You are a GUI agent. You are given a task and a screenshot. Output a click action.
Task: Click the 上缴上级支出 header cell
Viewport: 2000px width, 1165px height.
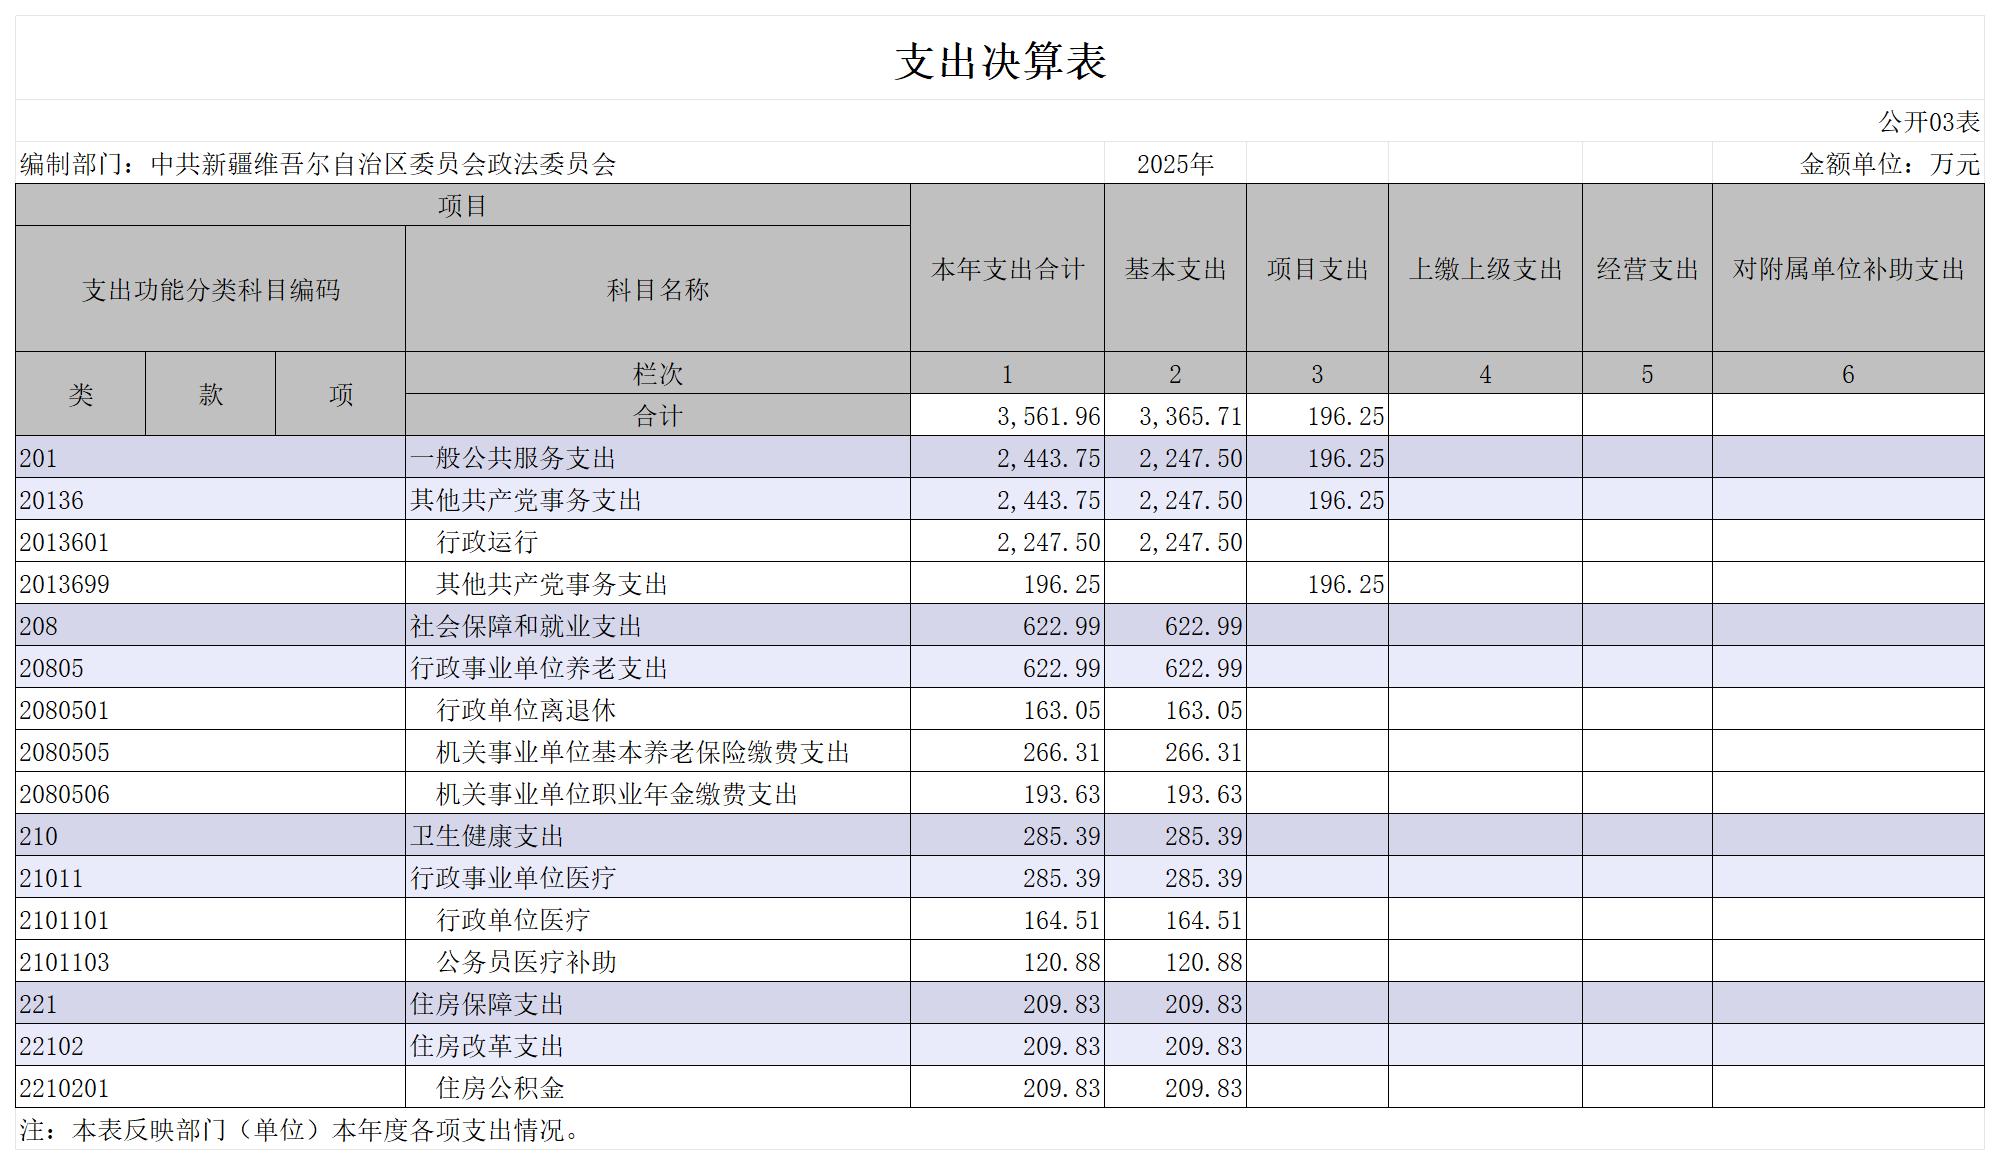tap(1486, 268)
